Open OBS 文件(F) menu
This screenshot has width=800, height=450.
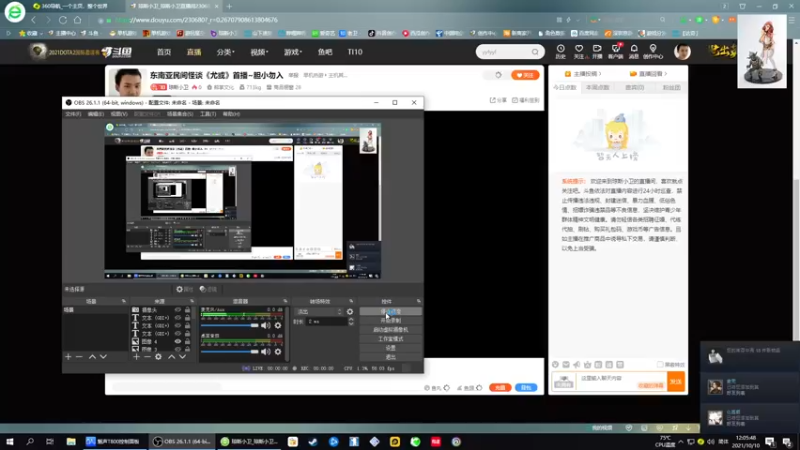(x=73, y=114)
